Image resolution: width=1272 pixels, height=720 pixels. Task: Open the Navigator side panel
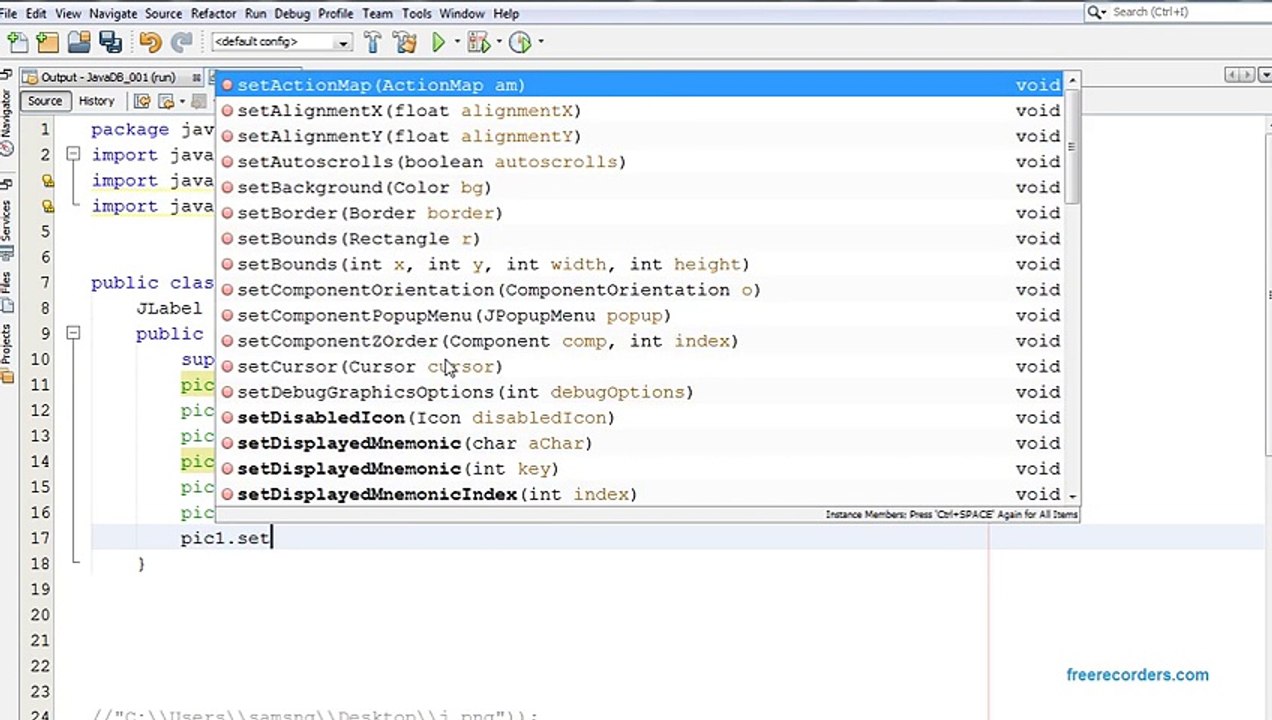click(x=6, y=120)
